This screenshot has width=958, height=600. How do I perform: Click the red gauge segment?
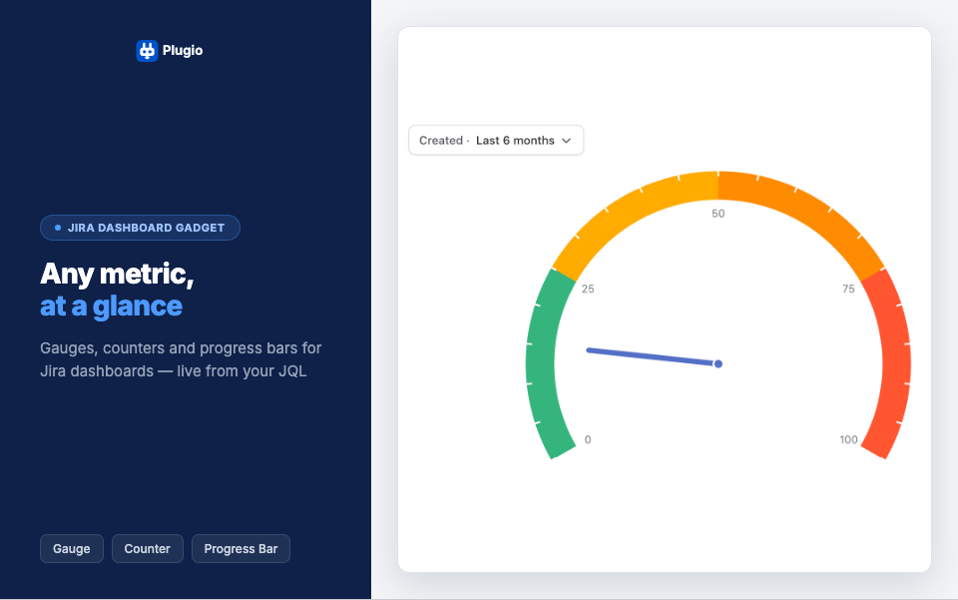click(x=896, y=364)
